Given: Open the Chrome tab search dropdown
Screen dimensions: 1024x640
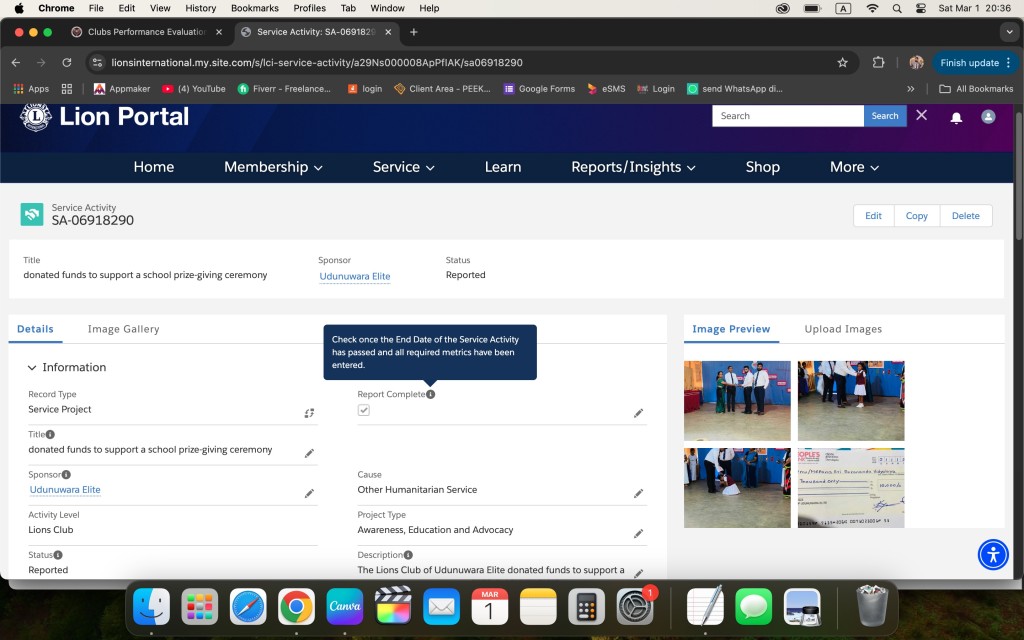Looking at the screenshot, I should click(1009, 32).
